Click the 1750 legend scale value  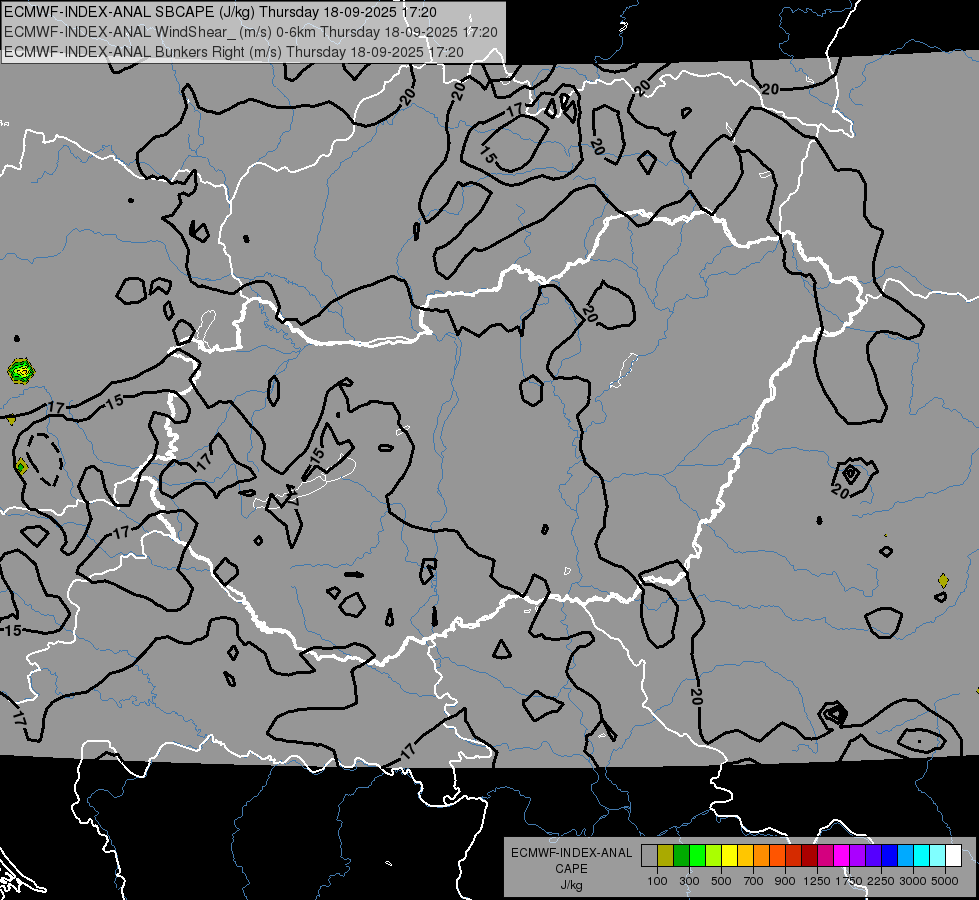pyautogui.click(x=849, y=881)
